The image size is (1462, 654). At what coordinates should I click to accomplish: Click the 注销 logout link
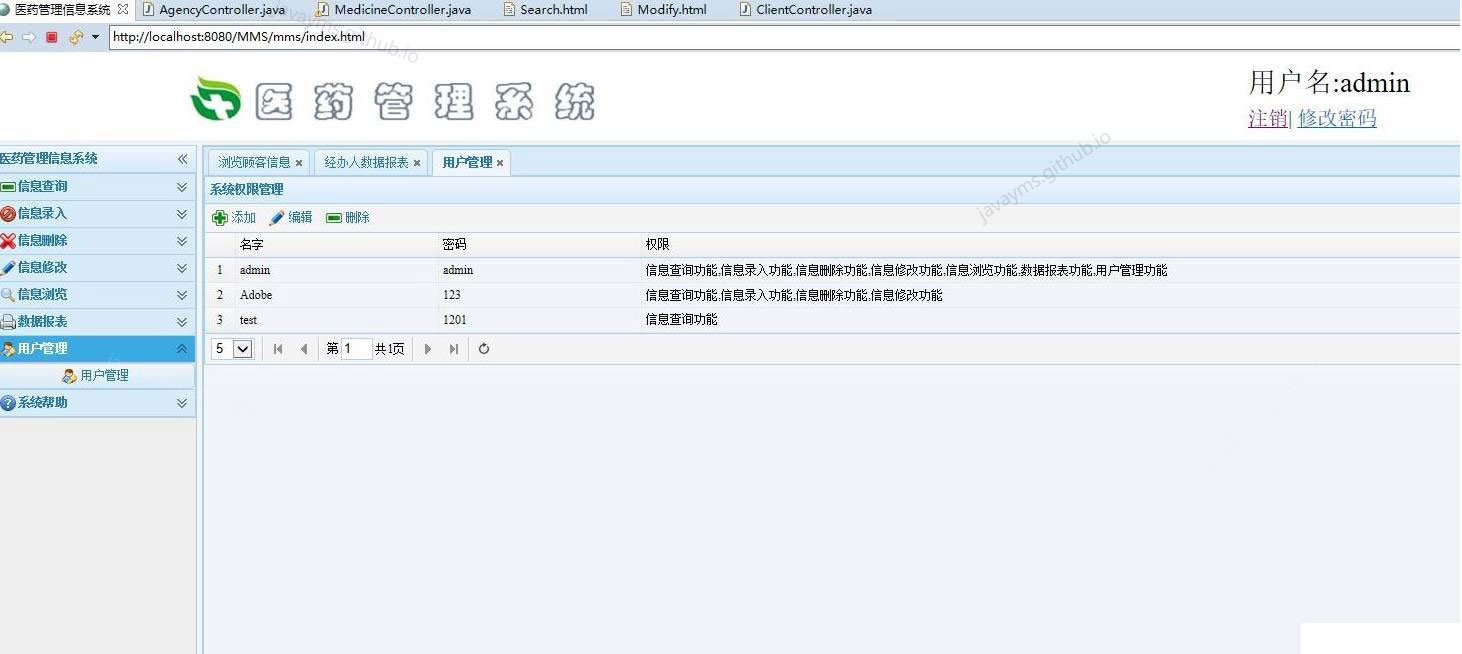point(1266,118)
